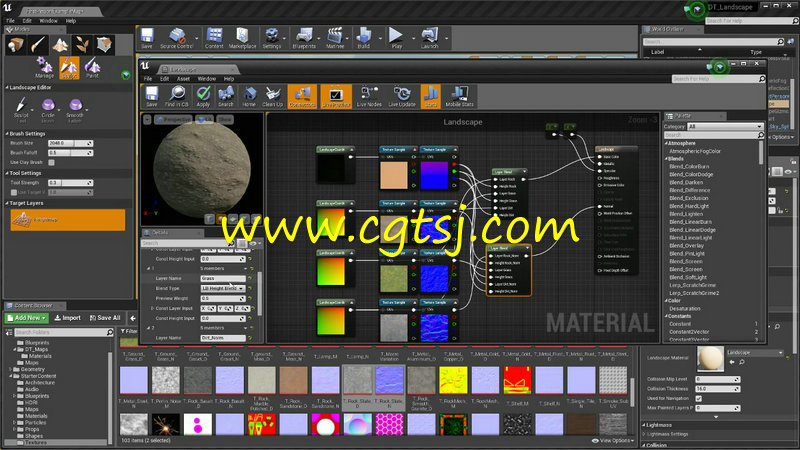Toggle Stats in material editor toolbar
This screenshot has height=450, width=800.
pyautogui.click(x=431, y=96)
